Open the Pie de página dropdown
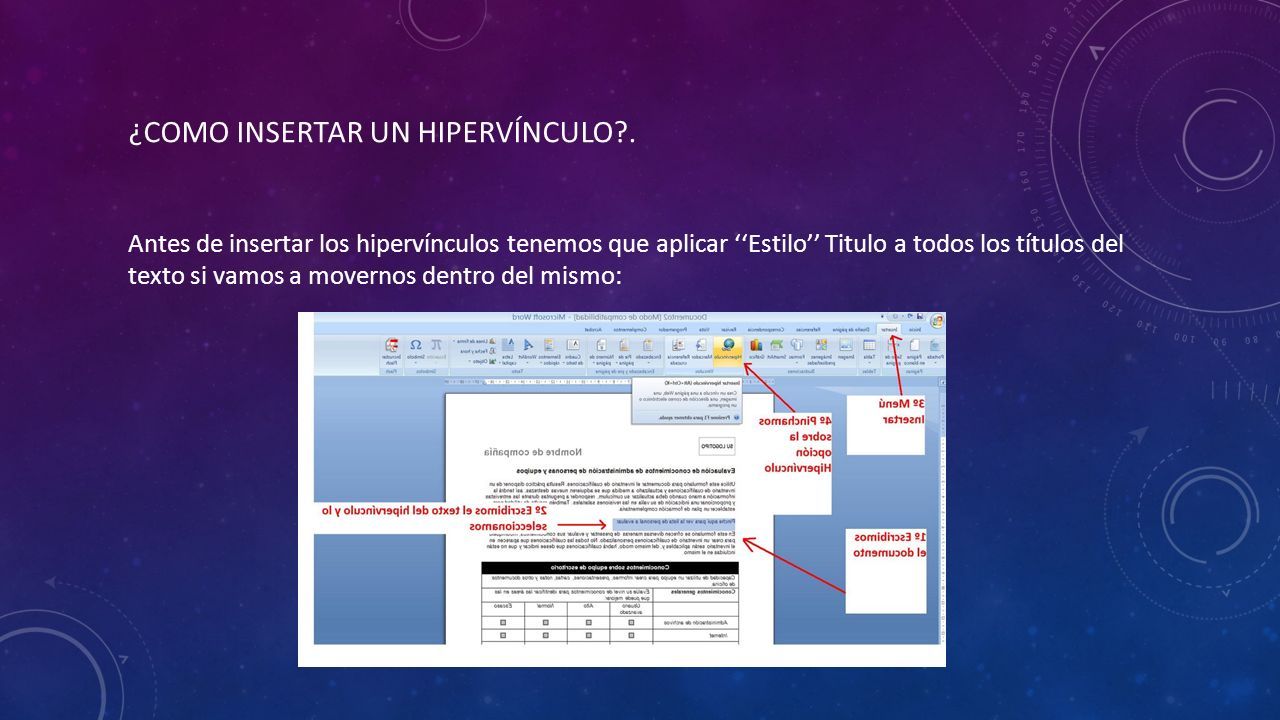The image size is (1280, 720). tap(625, 350)
